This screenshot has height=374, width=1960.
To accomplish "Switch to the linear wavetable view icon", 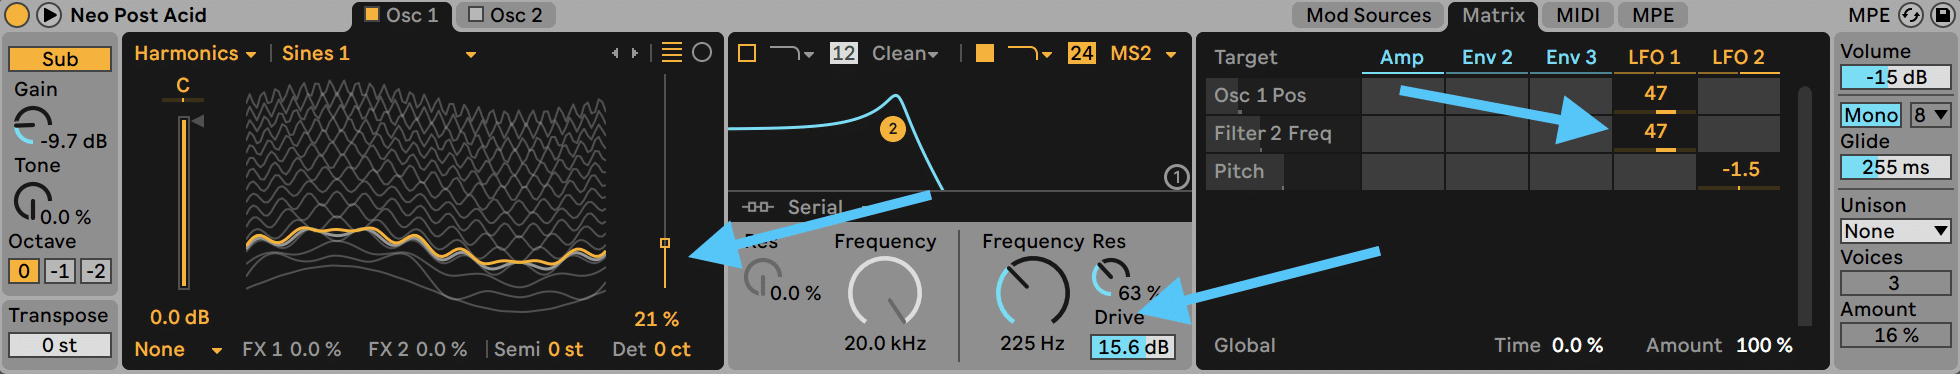I will coord(672,52).
